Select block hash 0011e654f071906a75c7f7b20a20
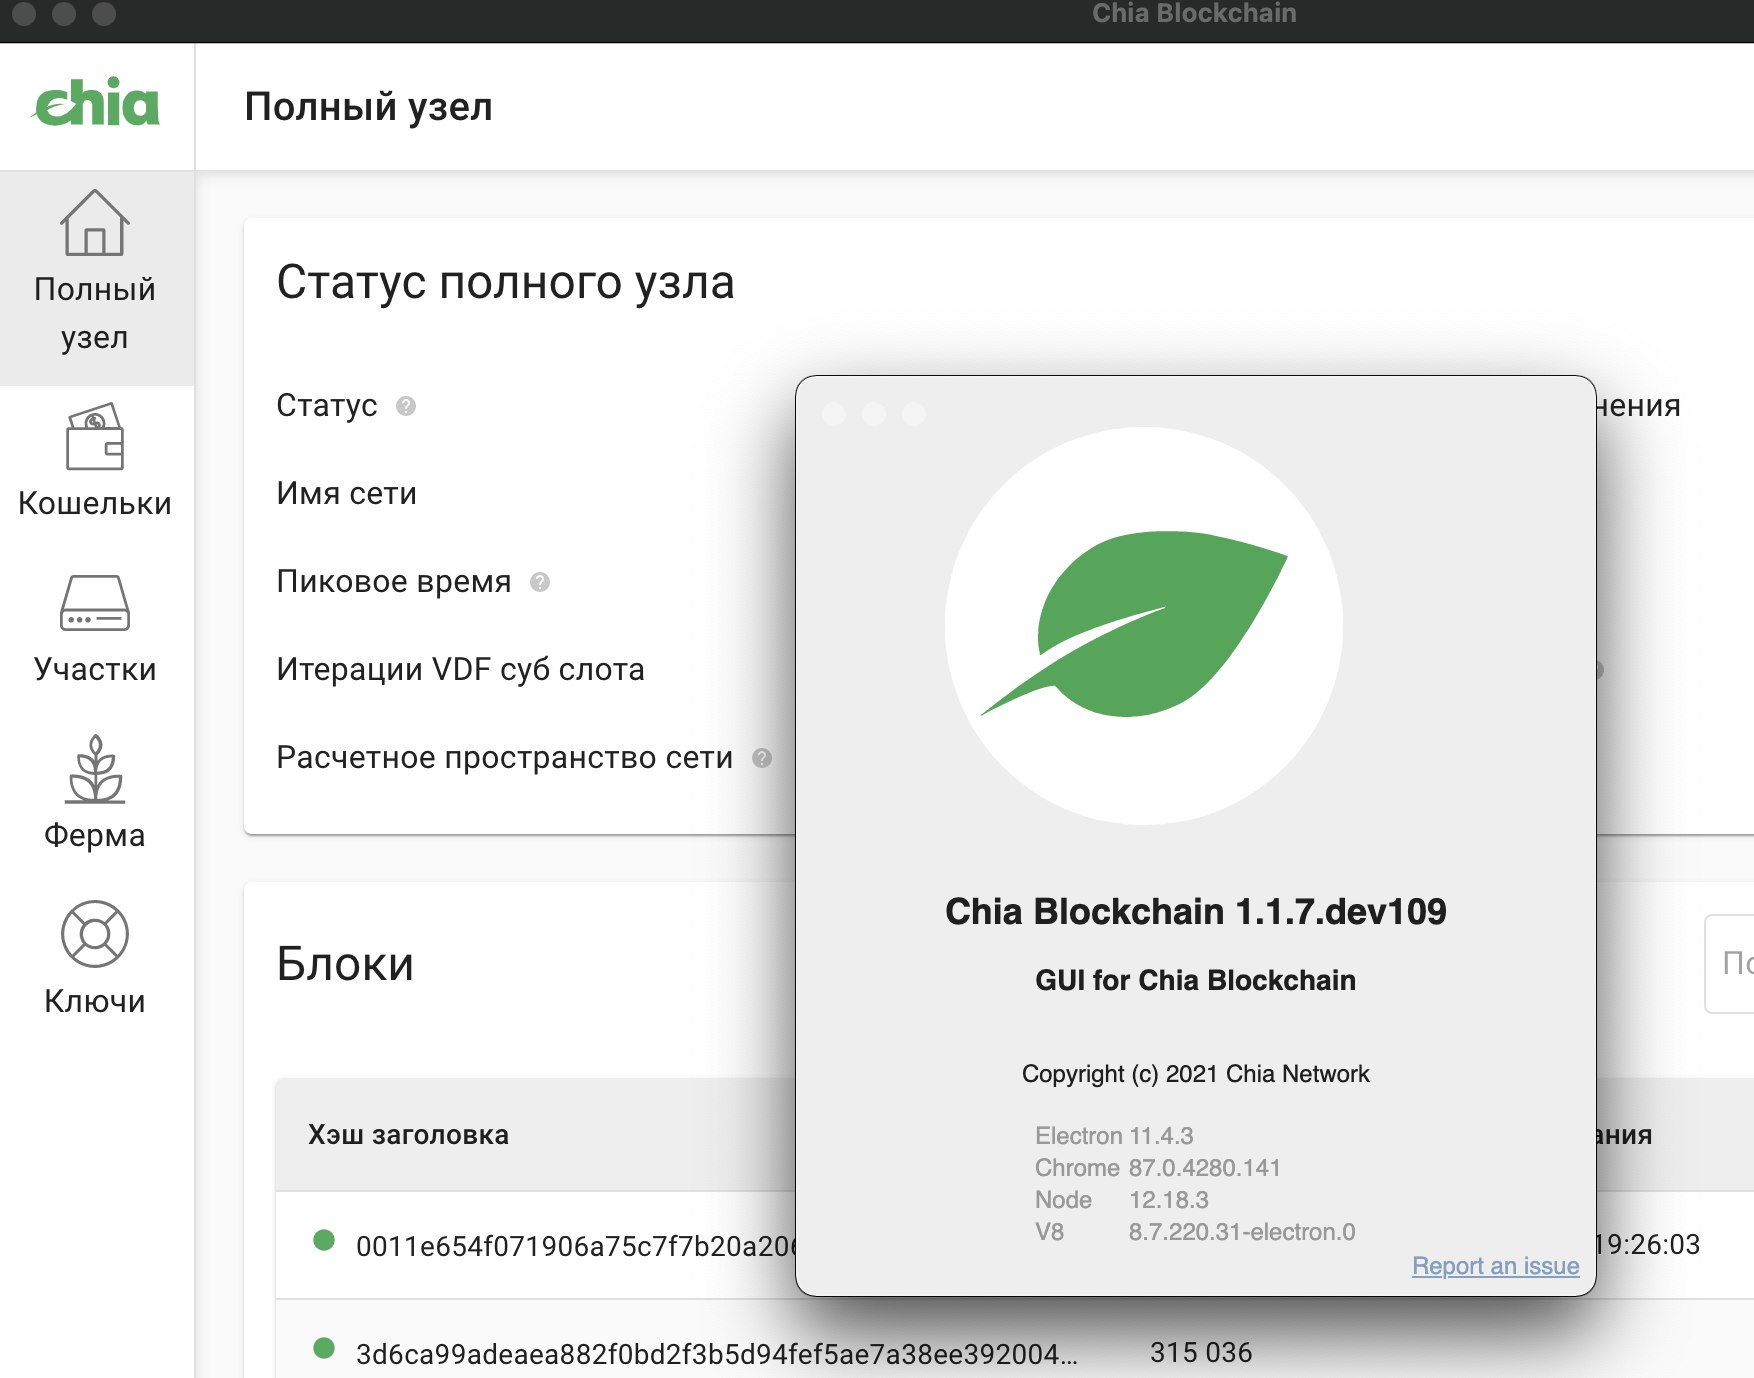1754x1378 pixels. click(576, 1246)
